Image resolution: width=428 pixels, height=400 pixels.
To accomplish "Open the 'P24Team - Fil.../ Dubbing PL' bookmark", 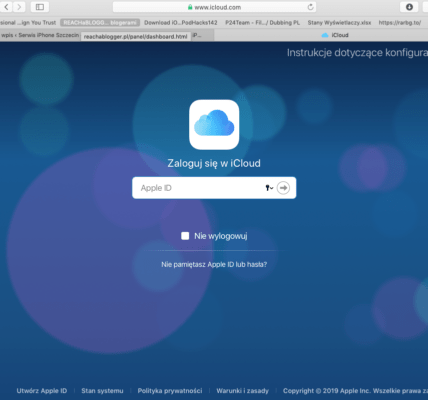I will pyautogui.click(x=262, y=23).
